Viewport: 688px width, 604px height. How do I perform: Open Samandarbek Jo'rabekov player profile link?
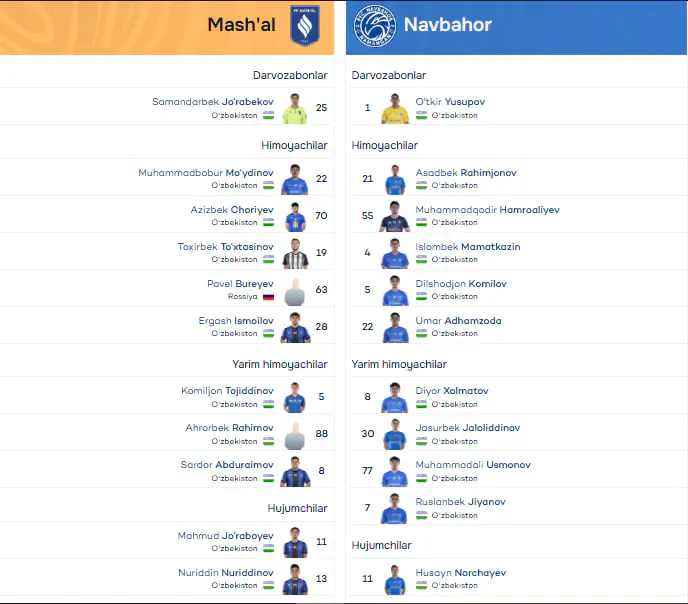click(x=212, y=102)
